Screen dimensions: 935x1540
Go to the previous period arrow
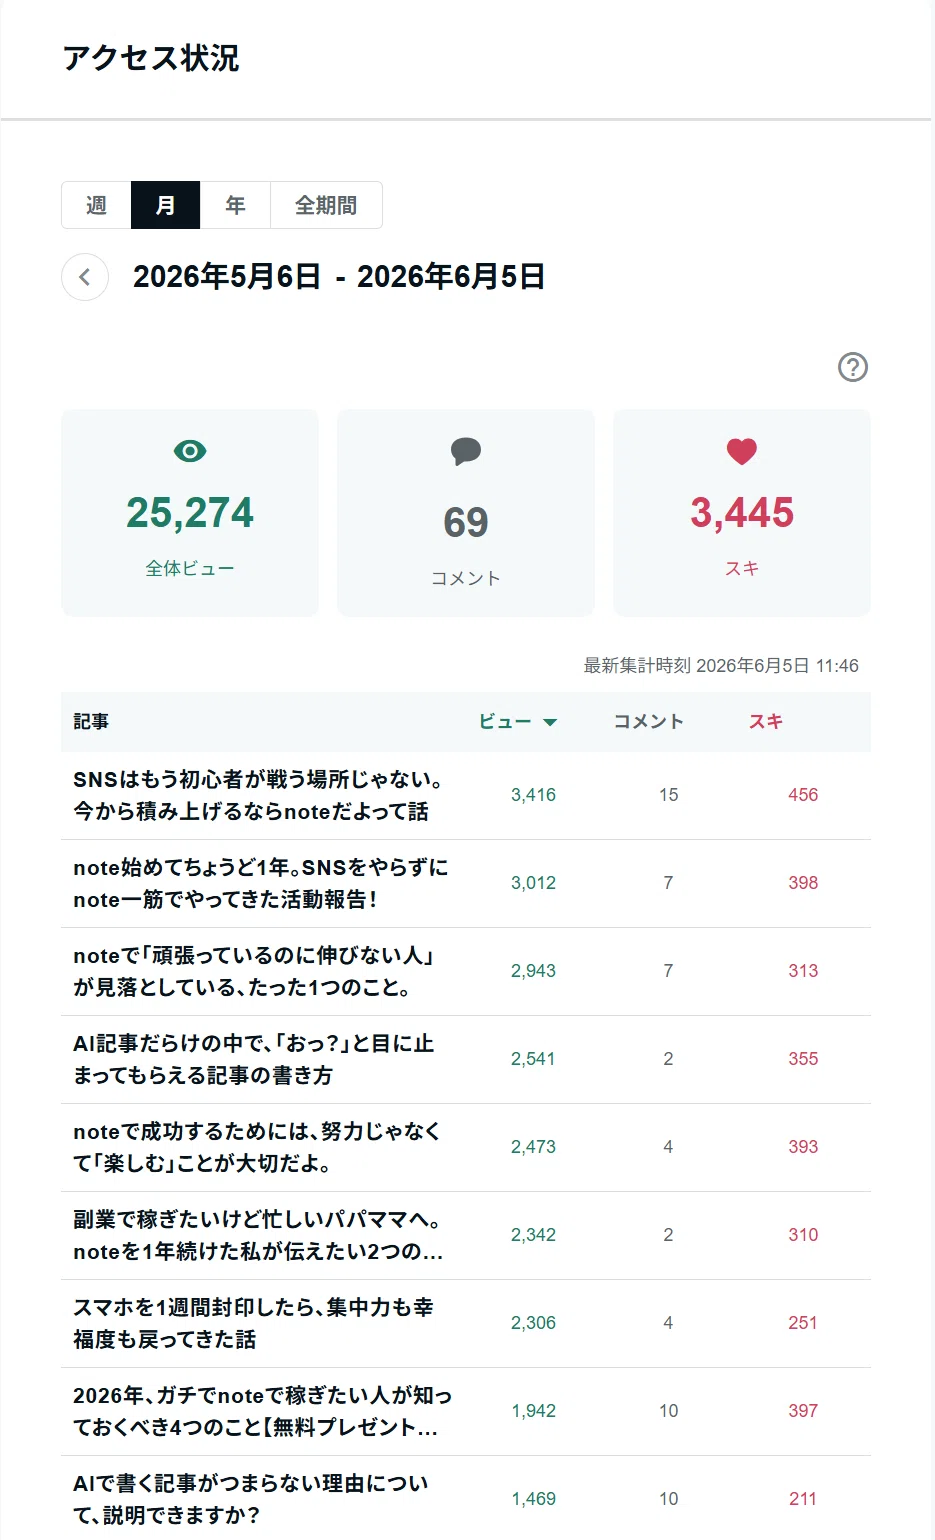click(85, 277)
